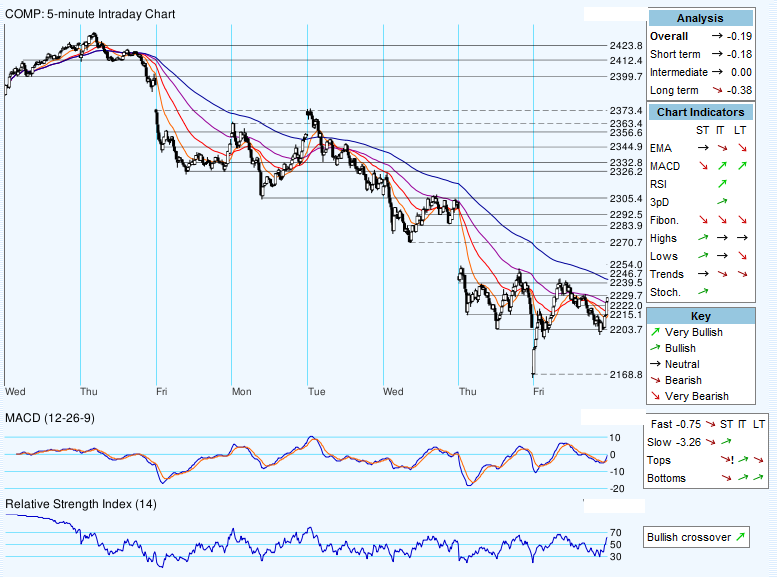
Task: Click the EMA short-term (ST) neutral arrow
Action: coord(703,148)
